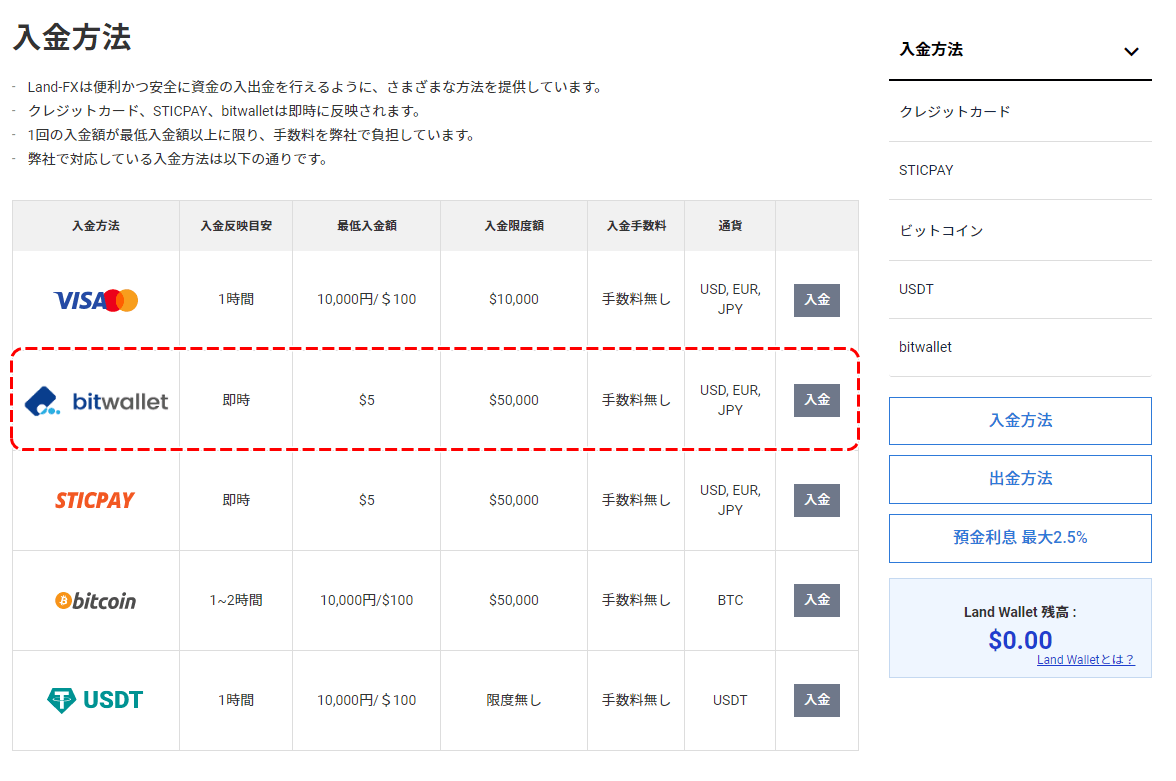Click the 最低入金額 column header

367,226
